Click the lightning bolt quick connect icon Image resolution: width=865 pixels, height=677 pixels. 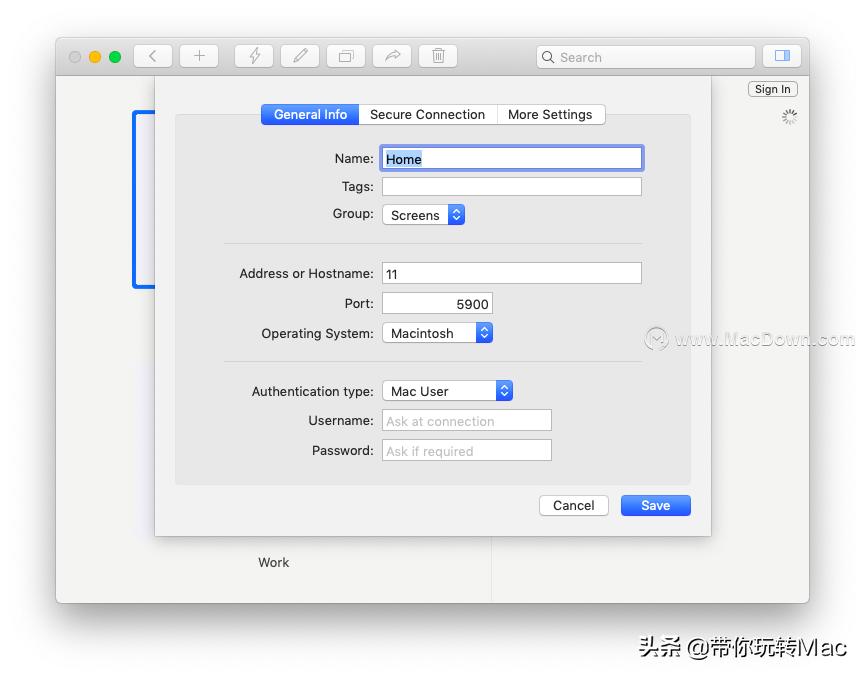(254, 56)
